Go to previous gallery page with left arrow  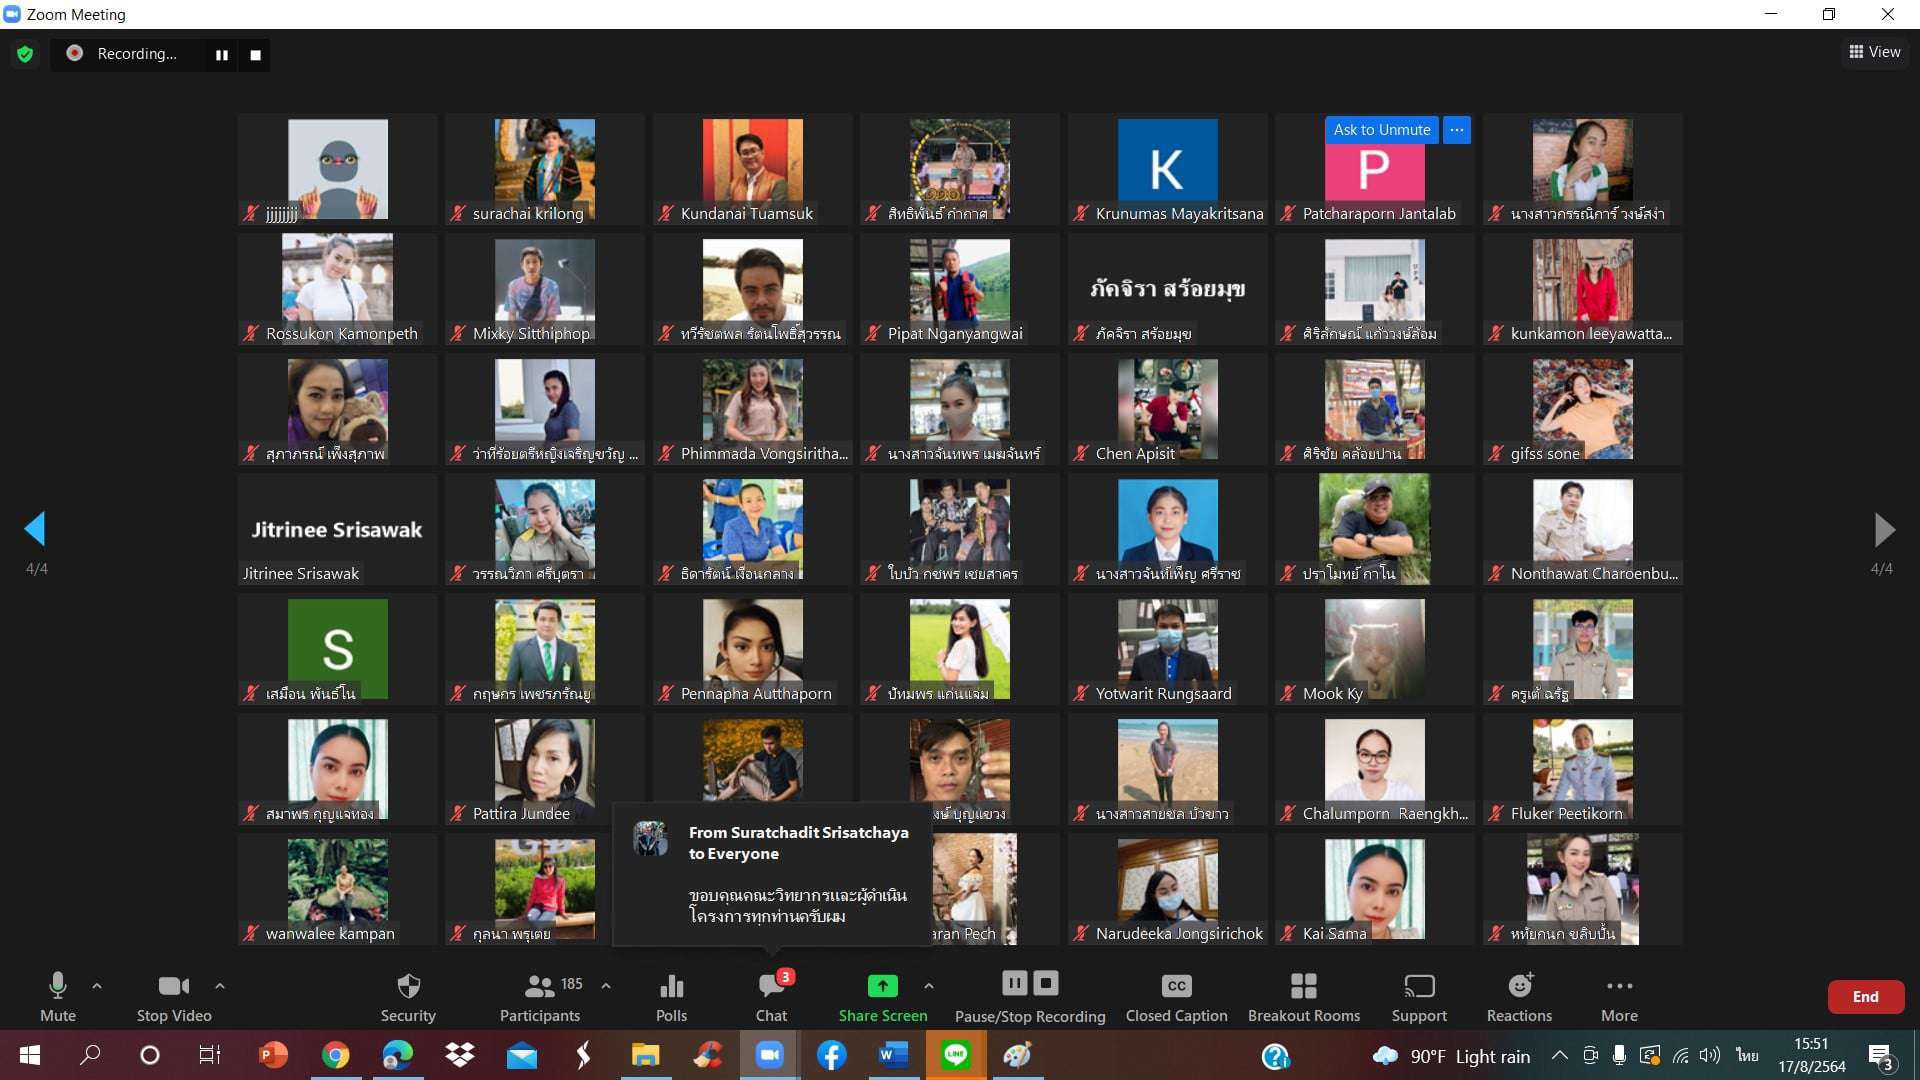36,529
